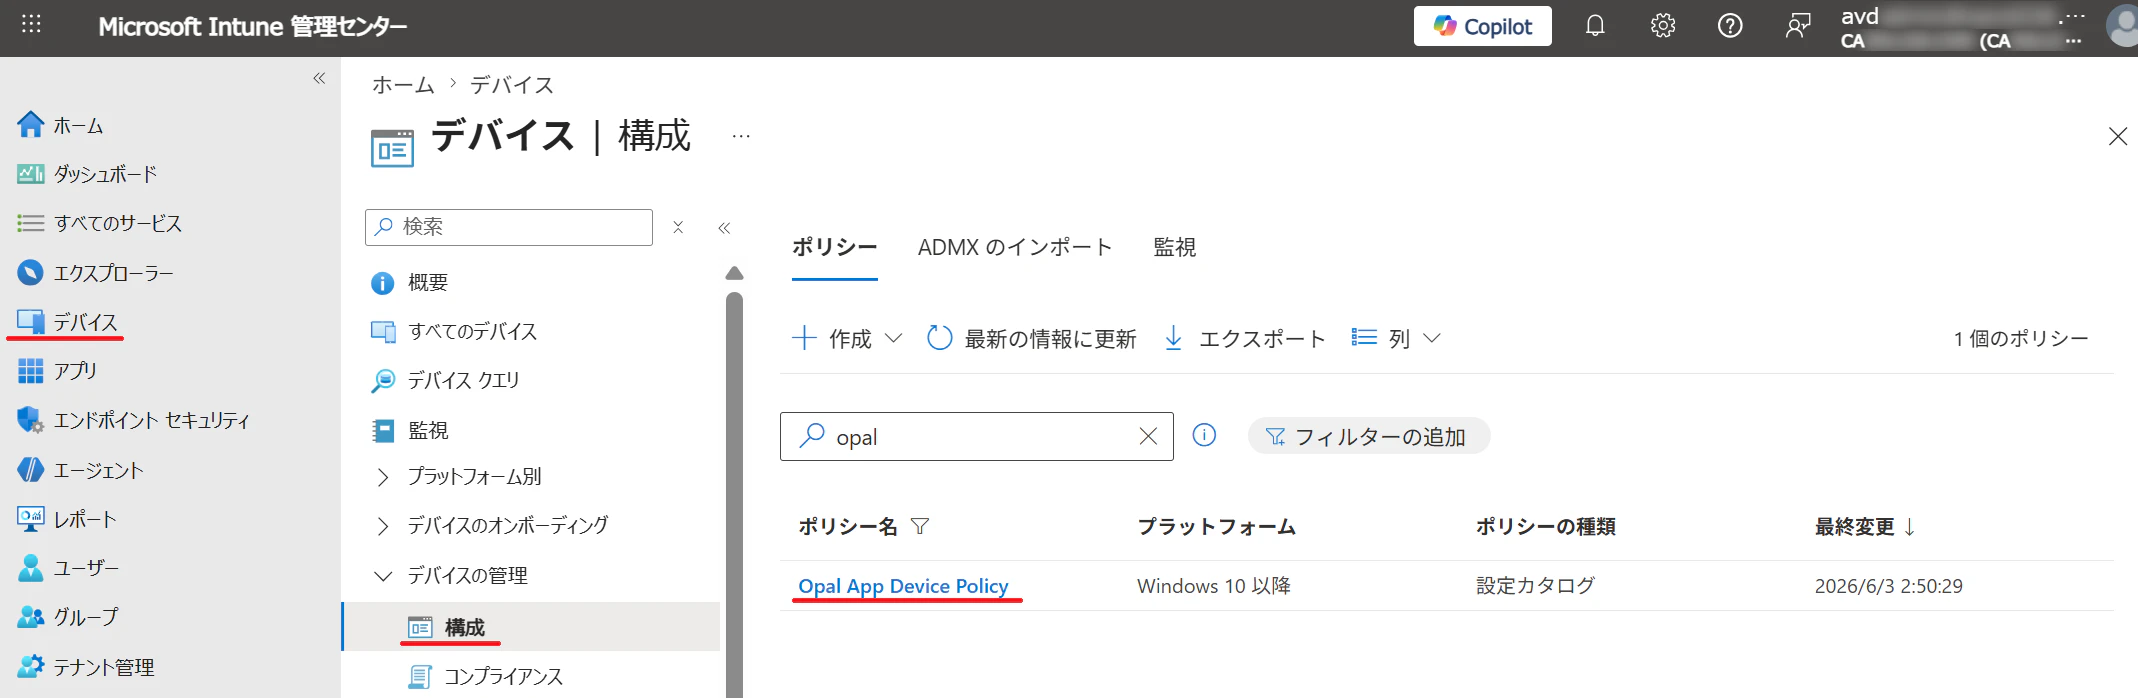The image size is (2138, 698).
Task: Open the notifications bell
Action: (1595, 26)
